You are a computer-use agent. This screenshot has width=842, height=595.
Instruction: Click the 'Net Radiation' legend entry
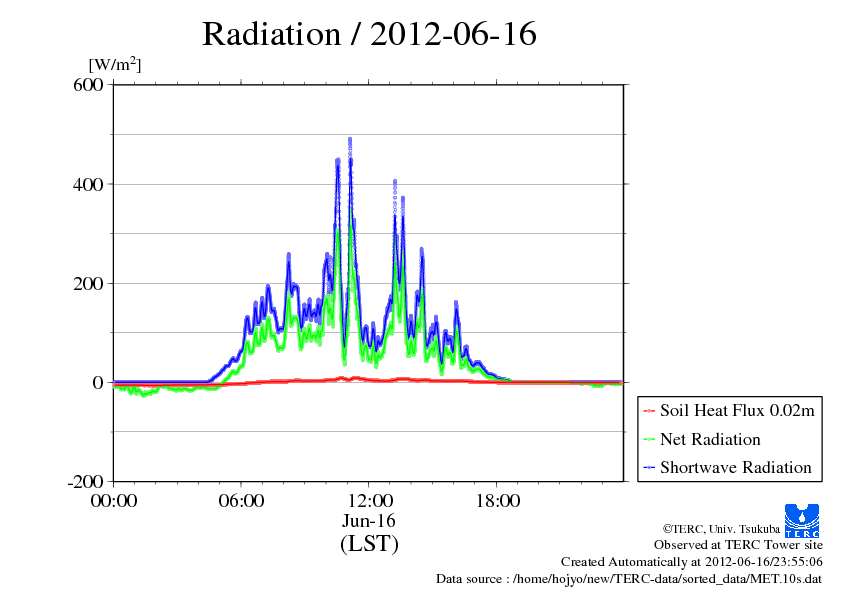702,439
